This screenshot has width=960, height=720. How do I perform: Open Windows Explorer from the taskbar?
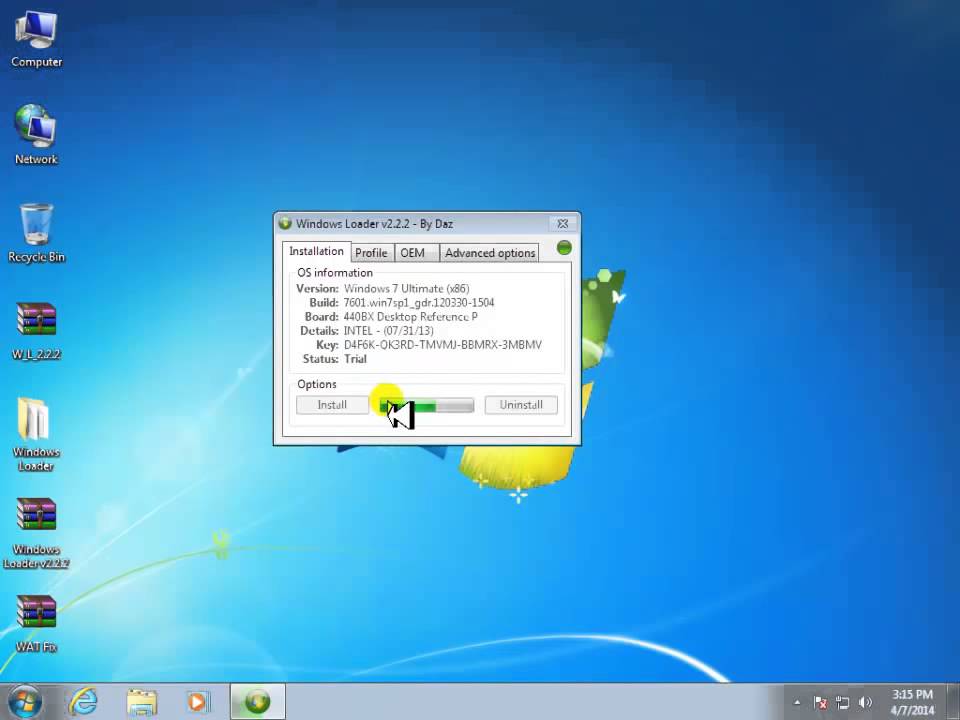[142, 702]
